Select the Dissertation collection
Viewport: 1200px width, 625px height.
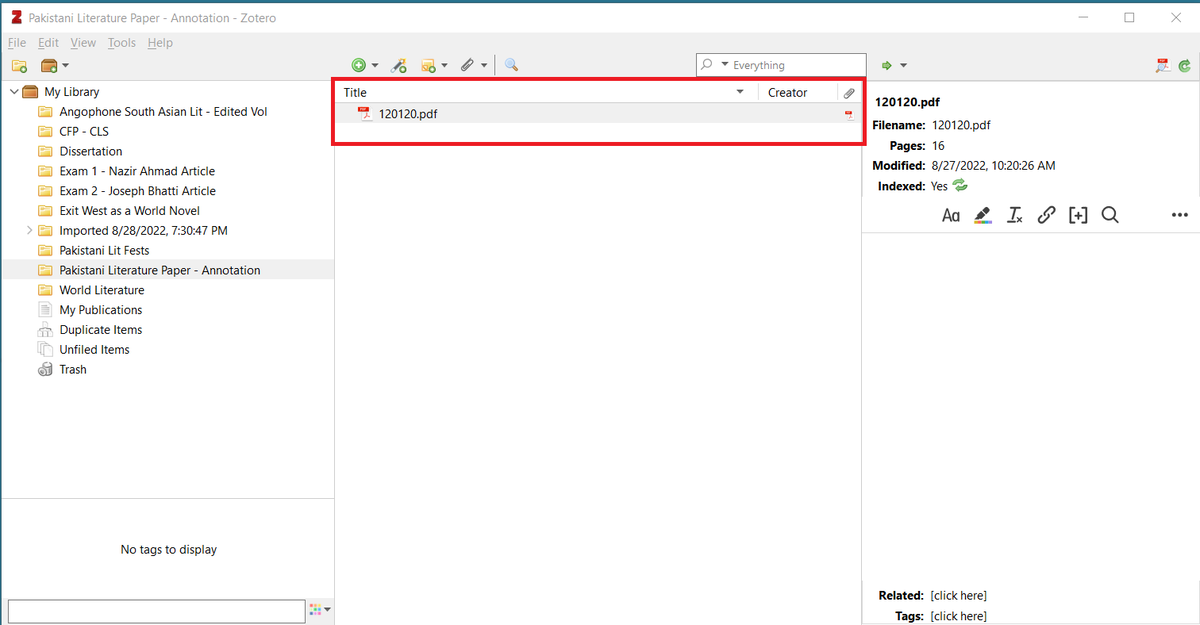[90, 152]
